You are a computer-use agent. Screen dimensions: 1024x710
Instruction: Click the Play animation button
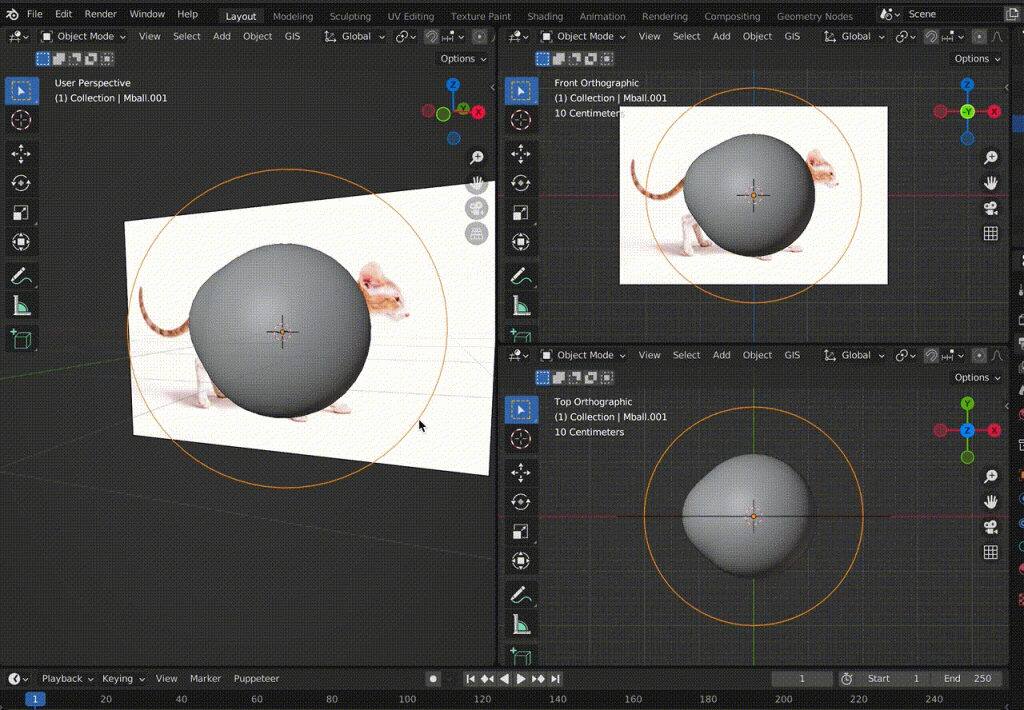523,678
